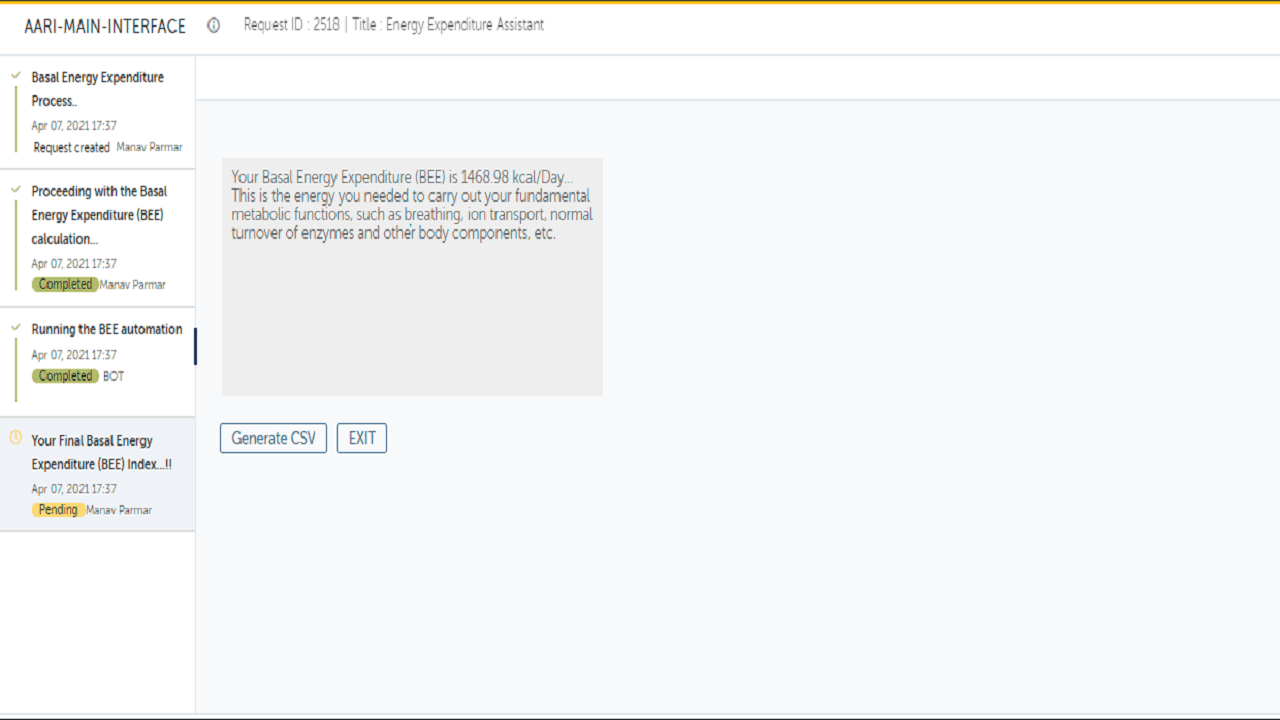Open the Basal Energy Expenditure Process step
The image size is (1280, 720).
[x=97, y=112]
